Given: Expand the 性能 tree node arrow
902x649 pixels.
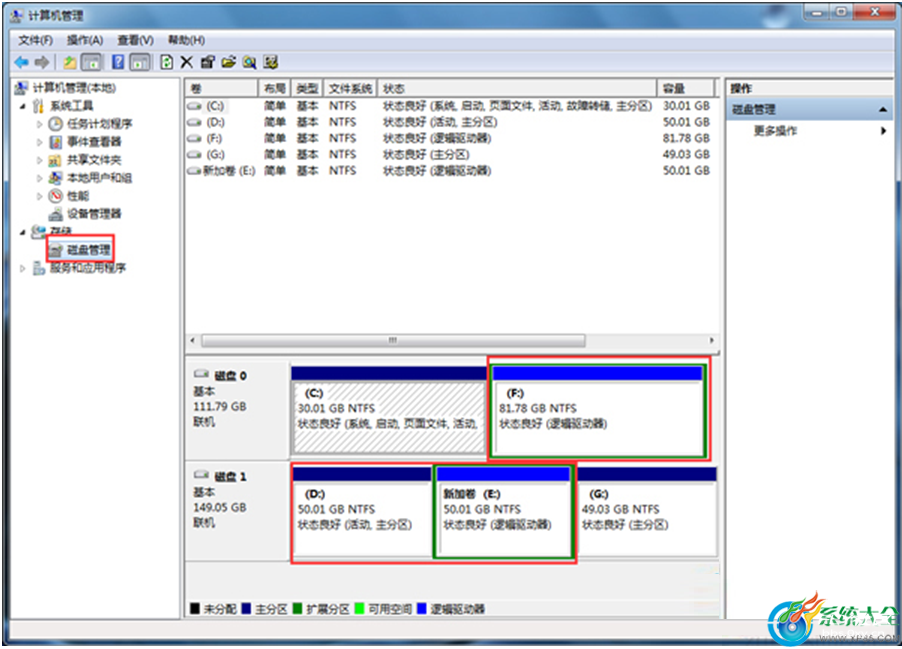Looking at the screenshot, I should point(39,196).
